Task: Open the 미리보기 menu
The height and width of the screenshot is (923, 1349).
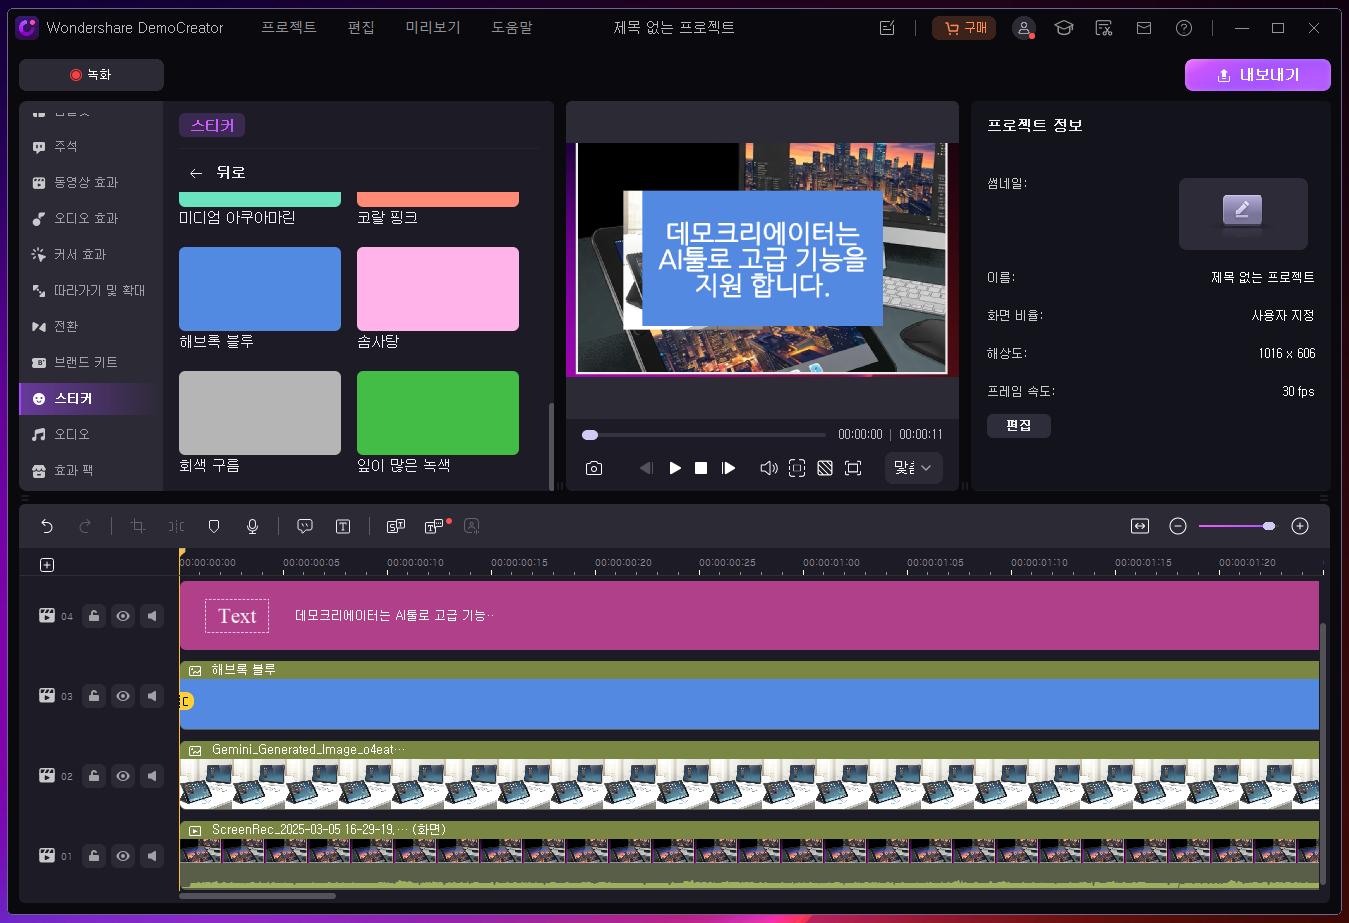Action: tap(433, 28)
